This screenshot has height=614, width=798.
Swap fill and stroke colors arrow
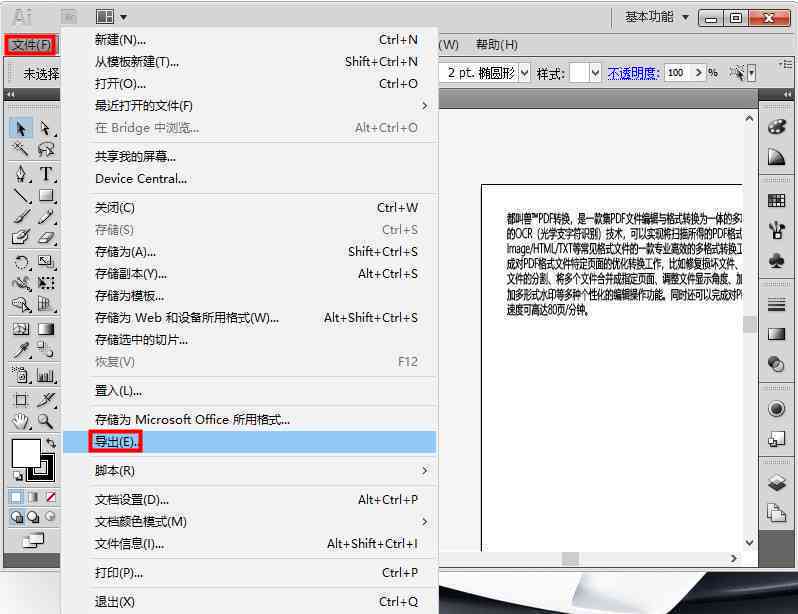point(51,443)
